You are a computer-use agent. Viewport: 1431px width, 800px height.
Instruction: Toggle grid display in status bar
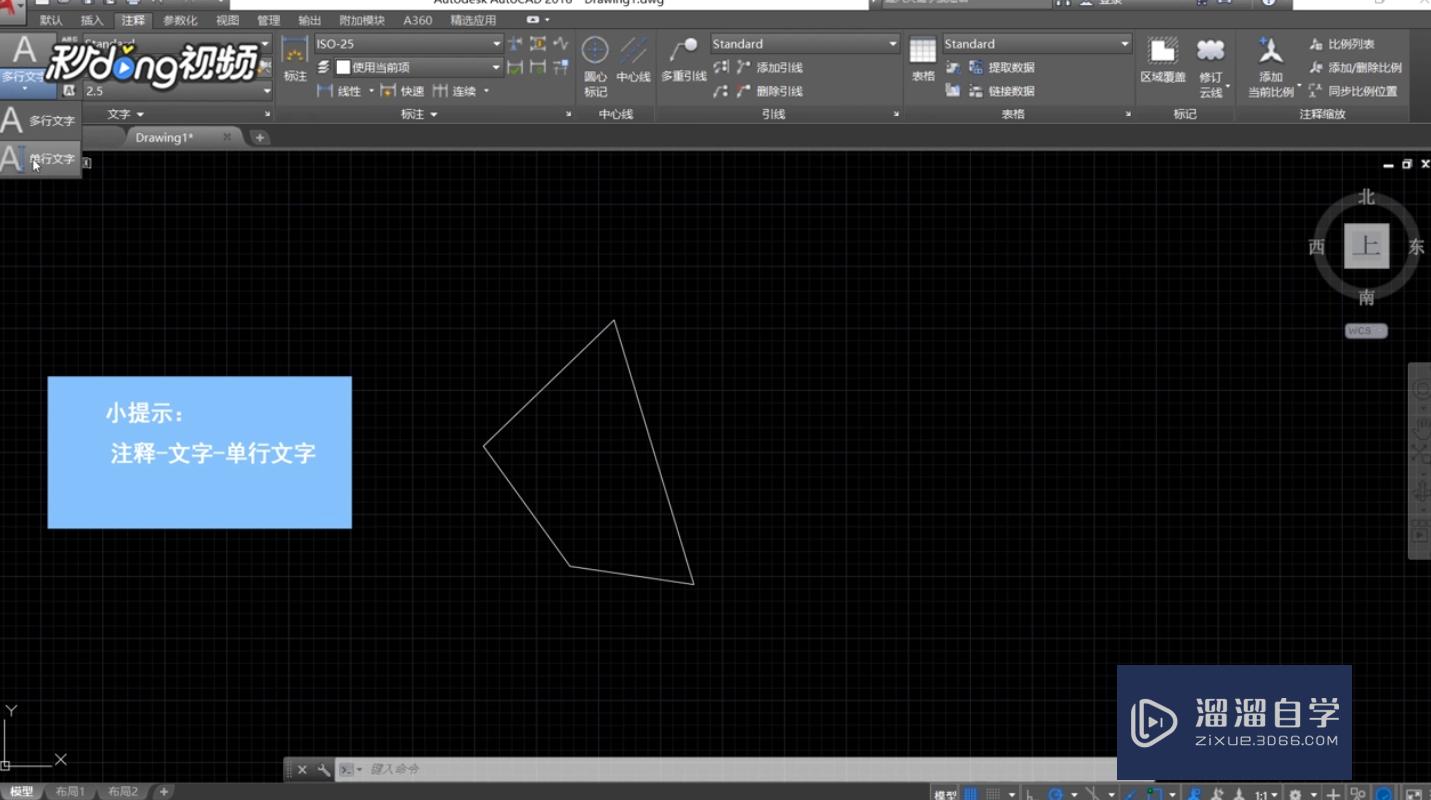971,794
